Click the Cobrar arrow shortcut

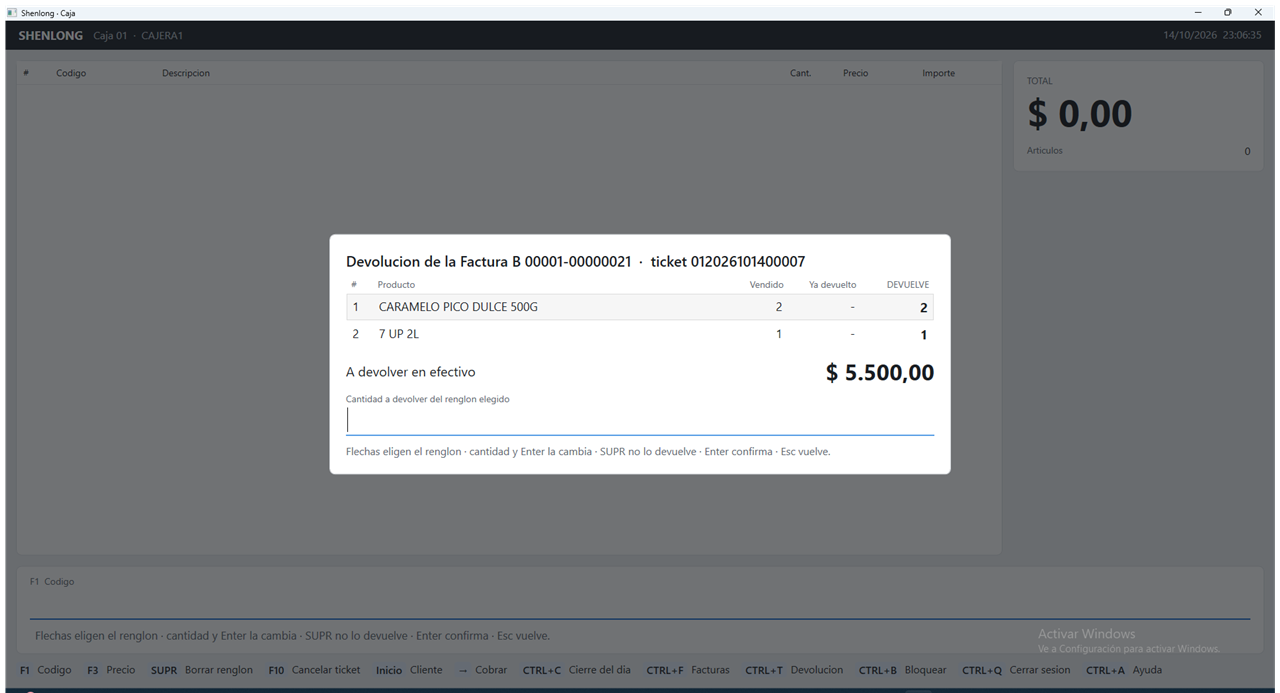point(483,670)
